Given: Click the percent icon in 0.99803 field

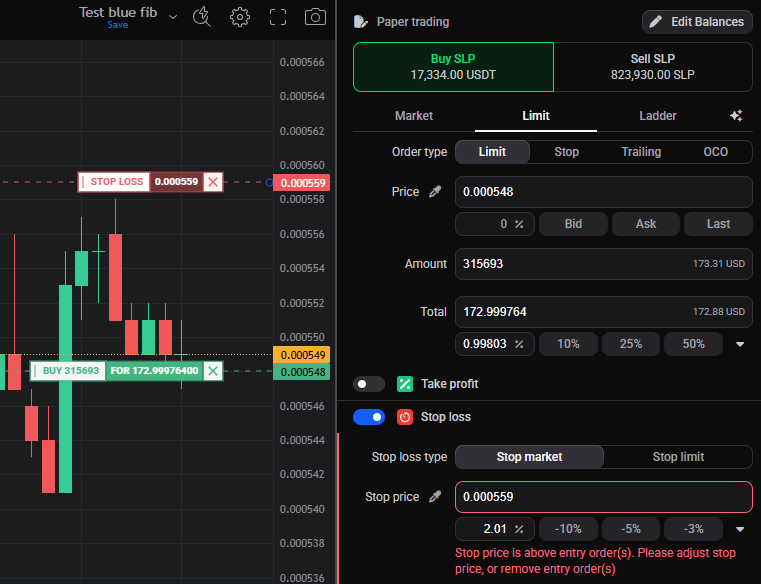Looking at the screenshot, I should click(x=519, y=344).
